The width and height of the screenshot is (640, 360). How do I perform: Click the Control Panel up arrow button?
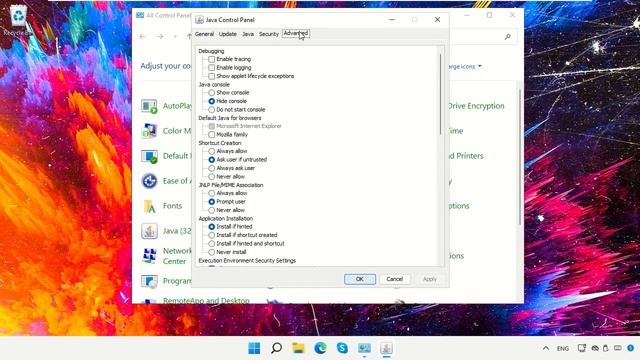189,37
